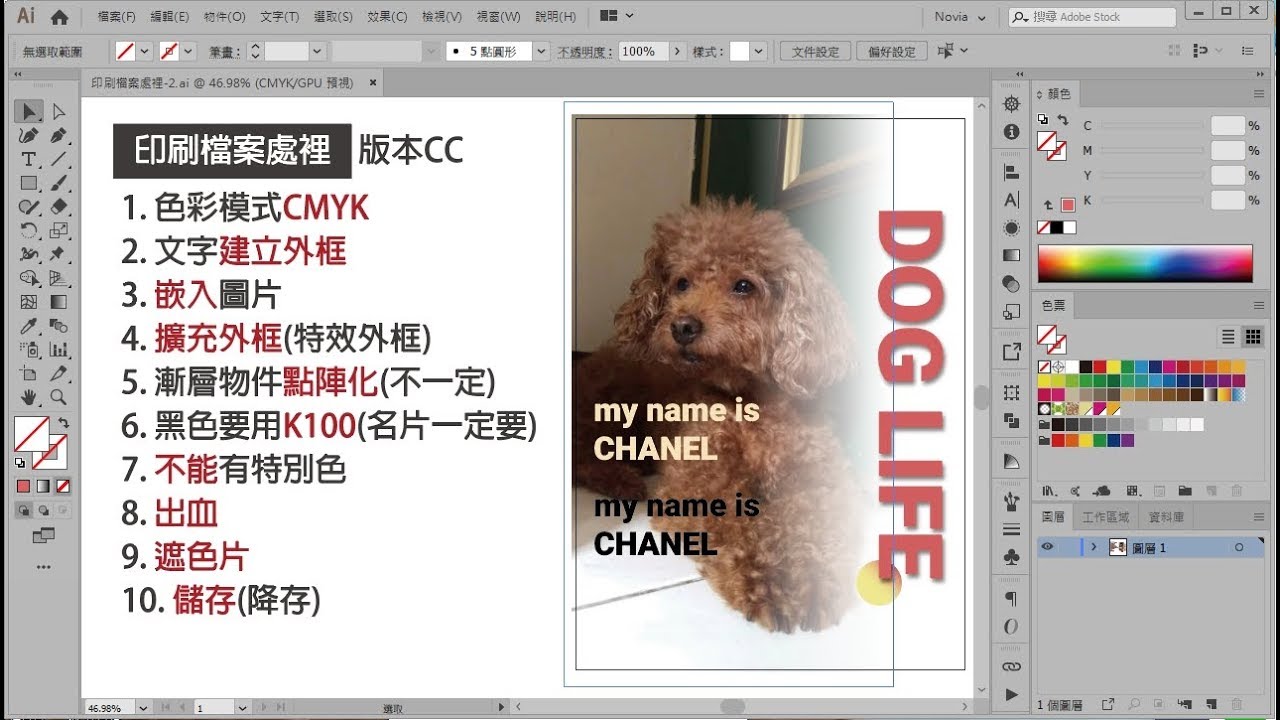1280x720 pixels.
Task: Expand the 圖層 1 layer contents
Action: 1094,547
